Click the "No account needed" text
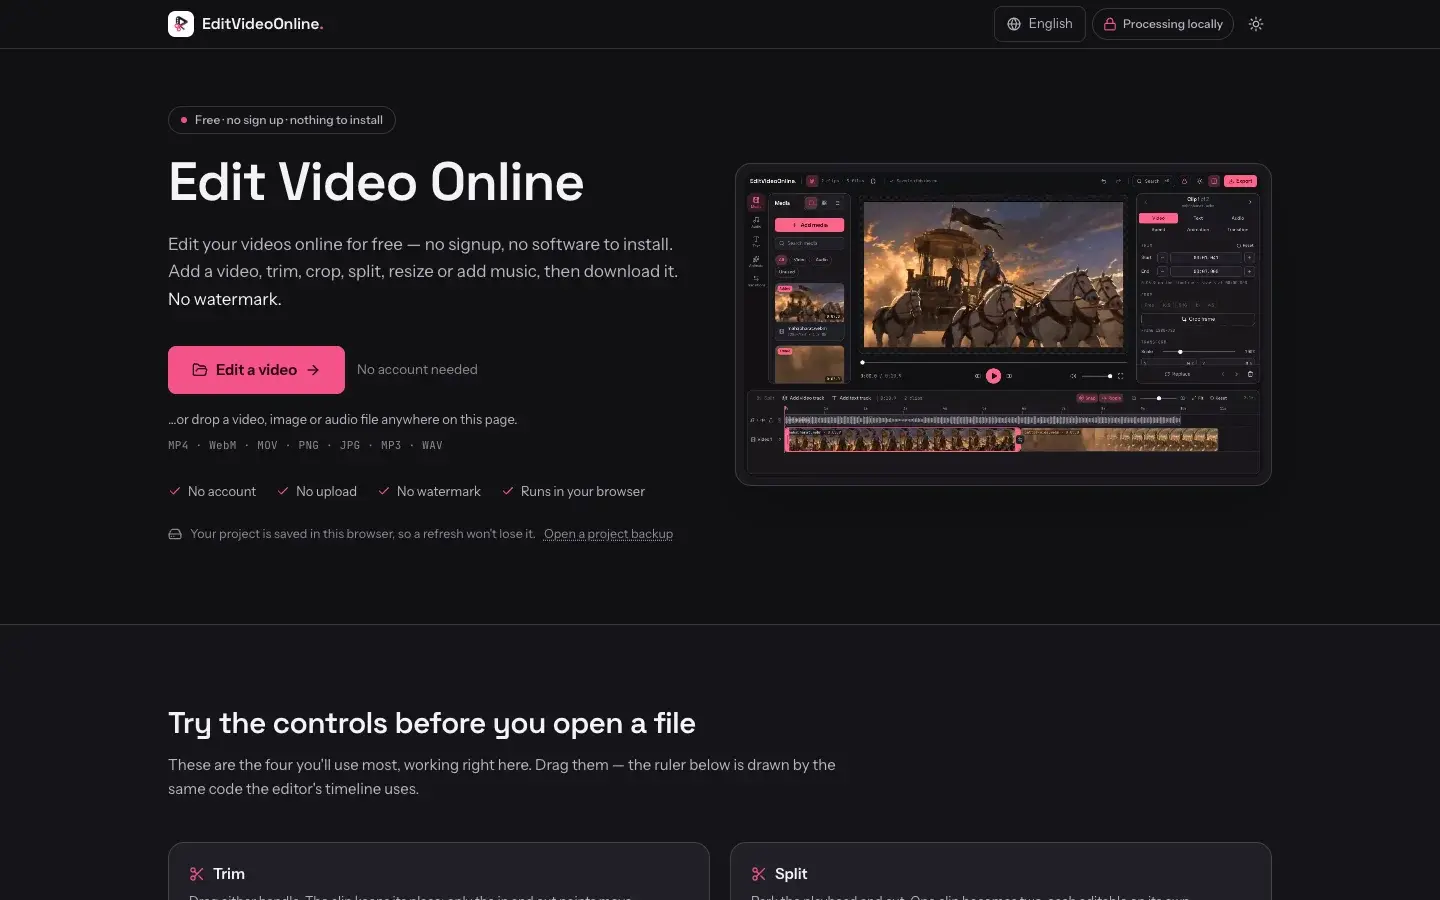 tap(417, 370)
